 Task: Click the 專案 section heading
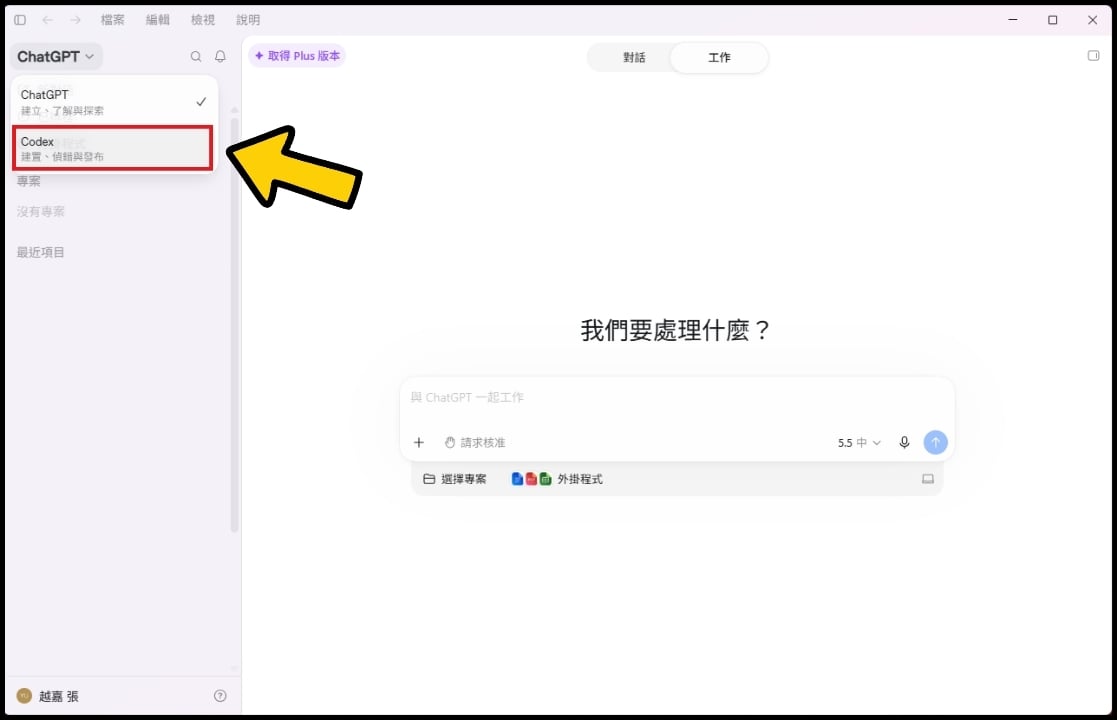pyautogui.click(x=29, y=181)
